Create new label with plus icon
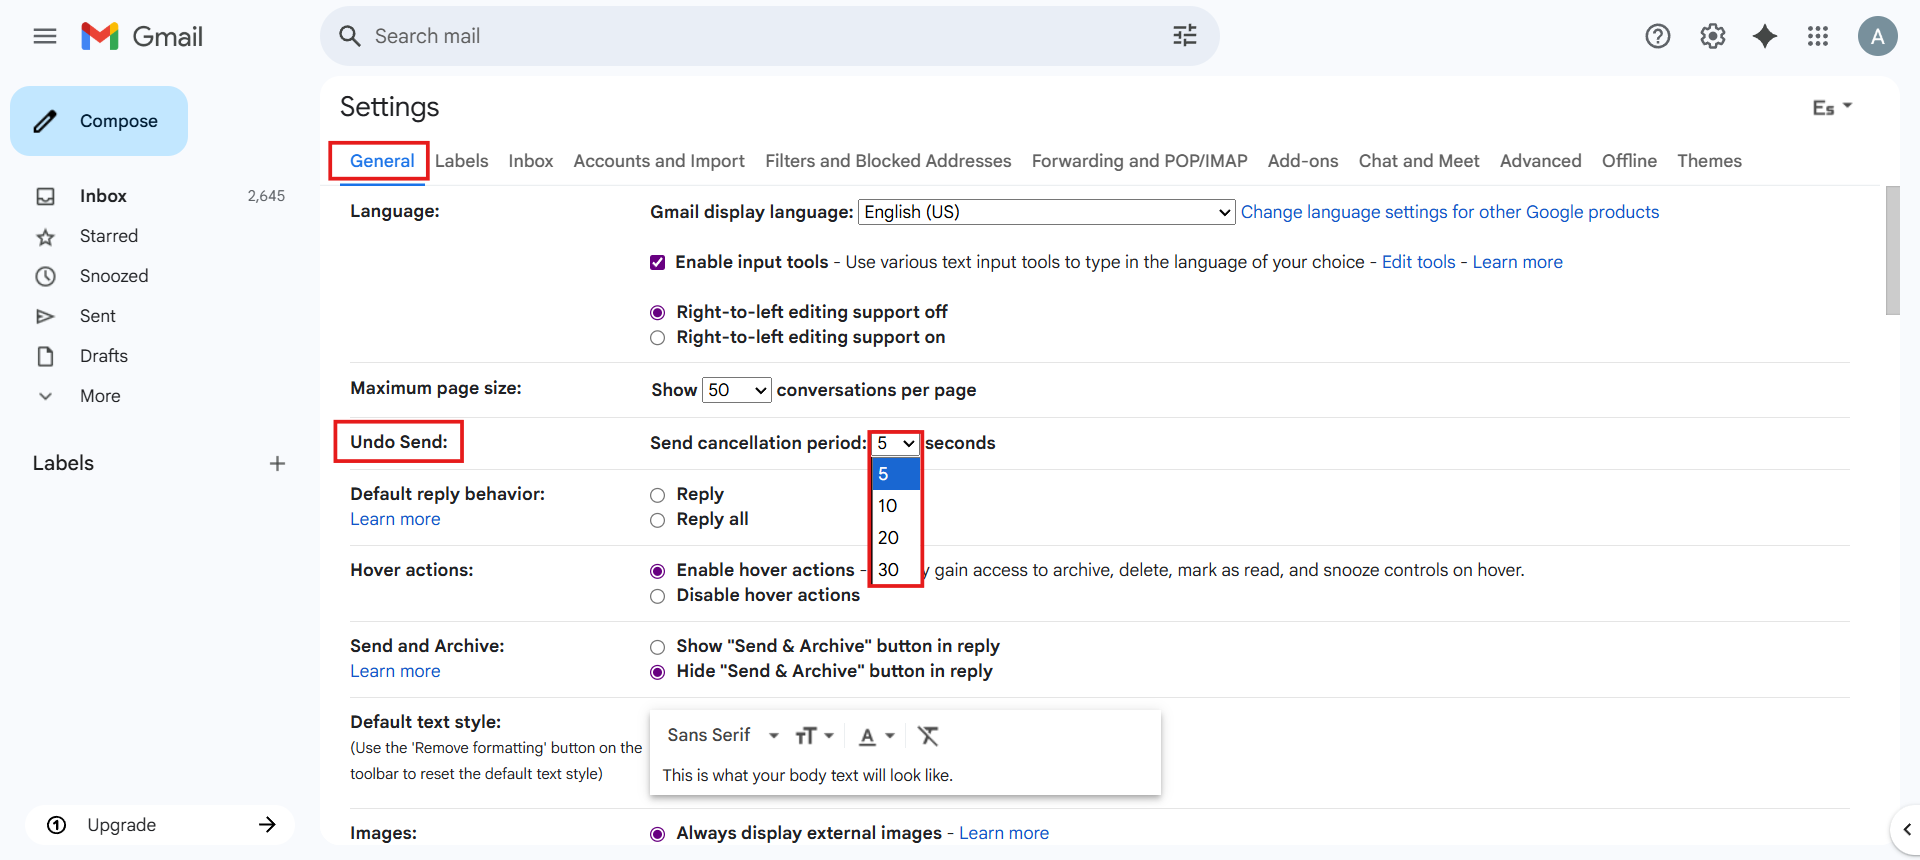The image size is (1920, 860). 277,464
